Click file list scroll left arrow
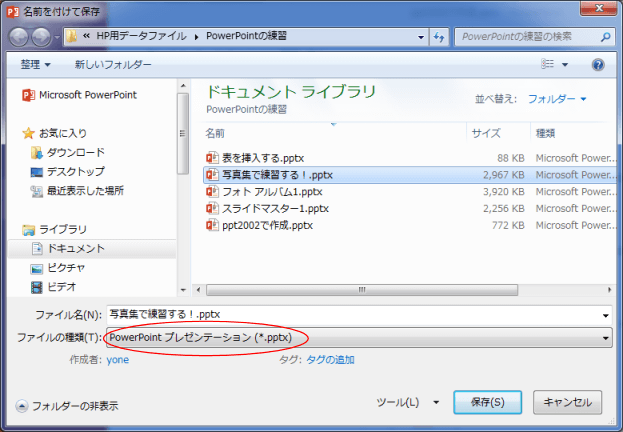The height and width of the screenshot is (432, 623). tap(198, 290)
